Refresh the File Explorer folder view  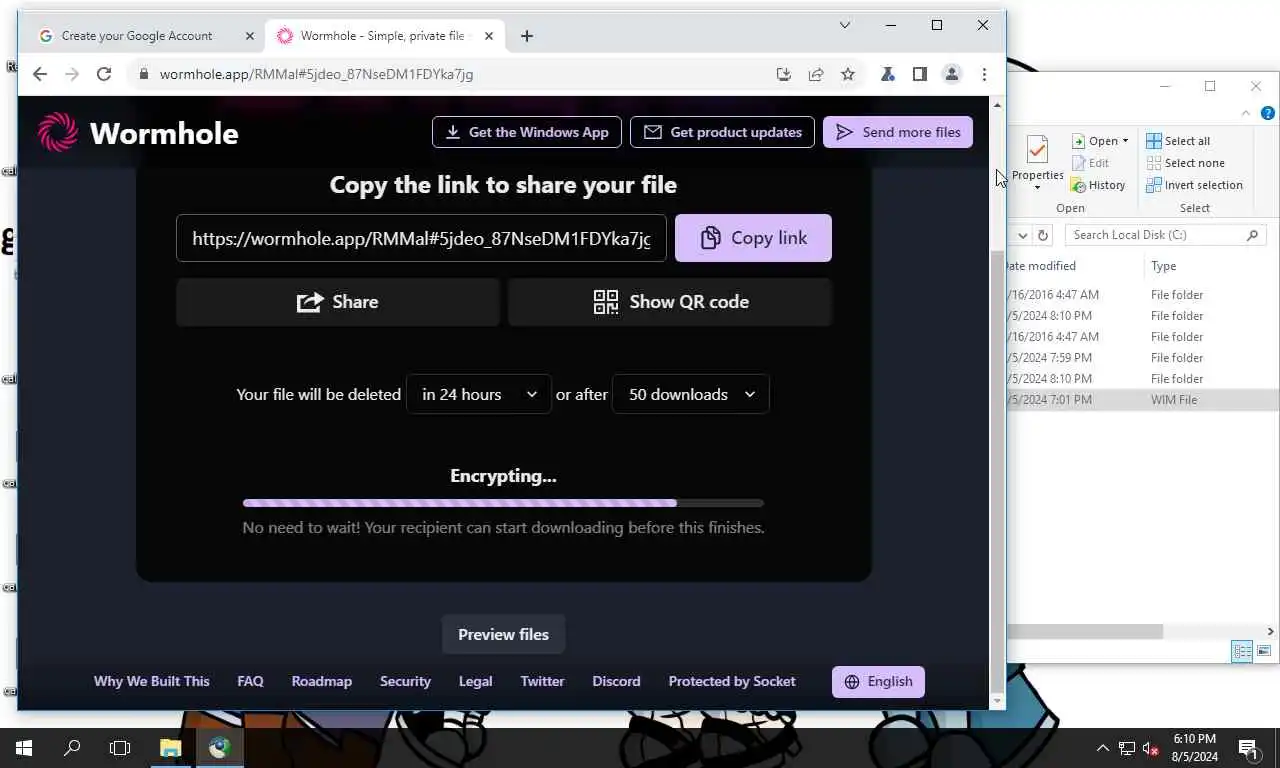[x=1043, y=235]
